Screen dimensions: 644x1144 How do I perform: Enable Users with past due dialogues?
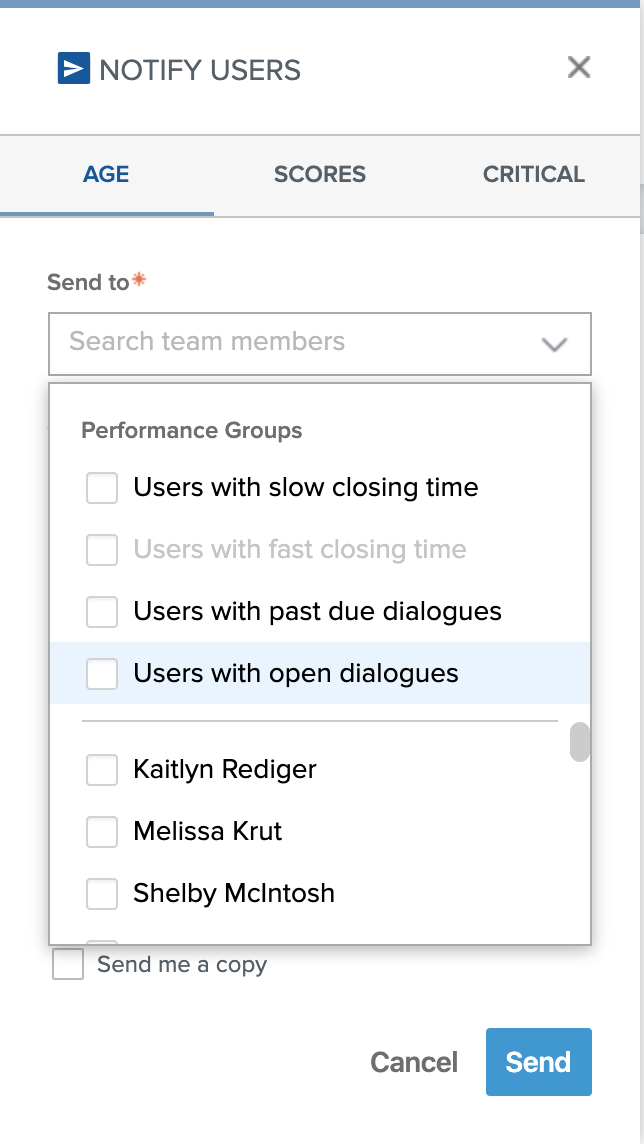click(102, 612)
